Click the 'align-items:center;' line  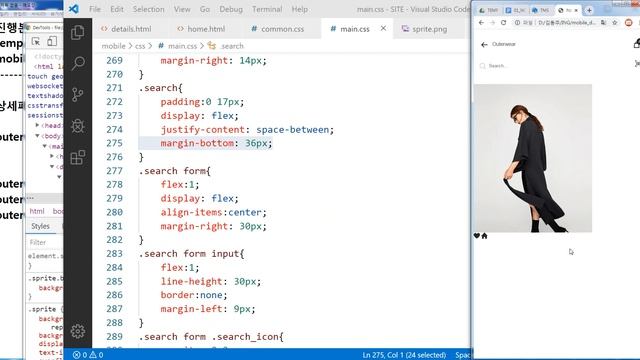pyautogui.click(x=213, y=212)
